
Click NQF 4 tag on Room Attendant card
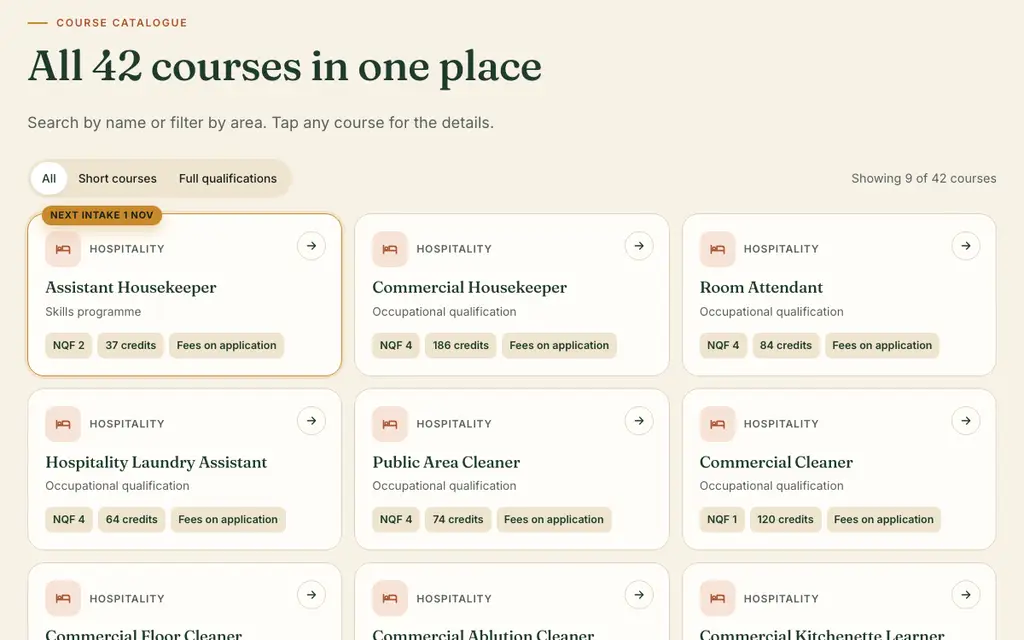(x=723, y=345)
